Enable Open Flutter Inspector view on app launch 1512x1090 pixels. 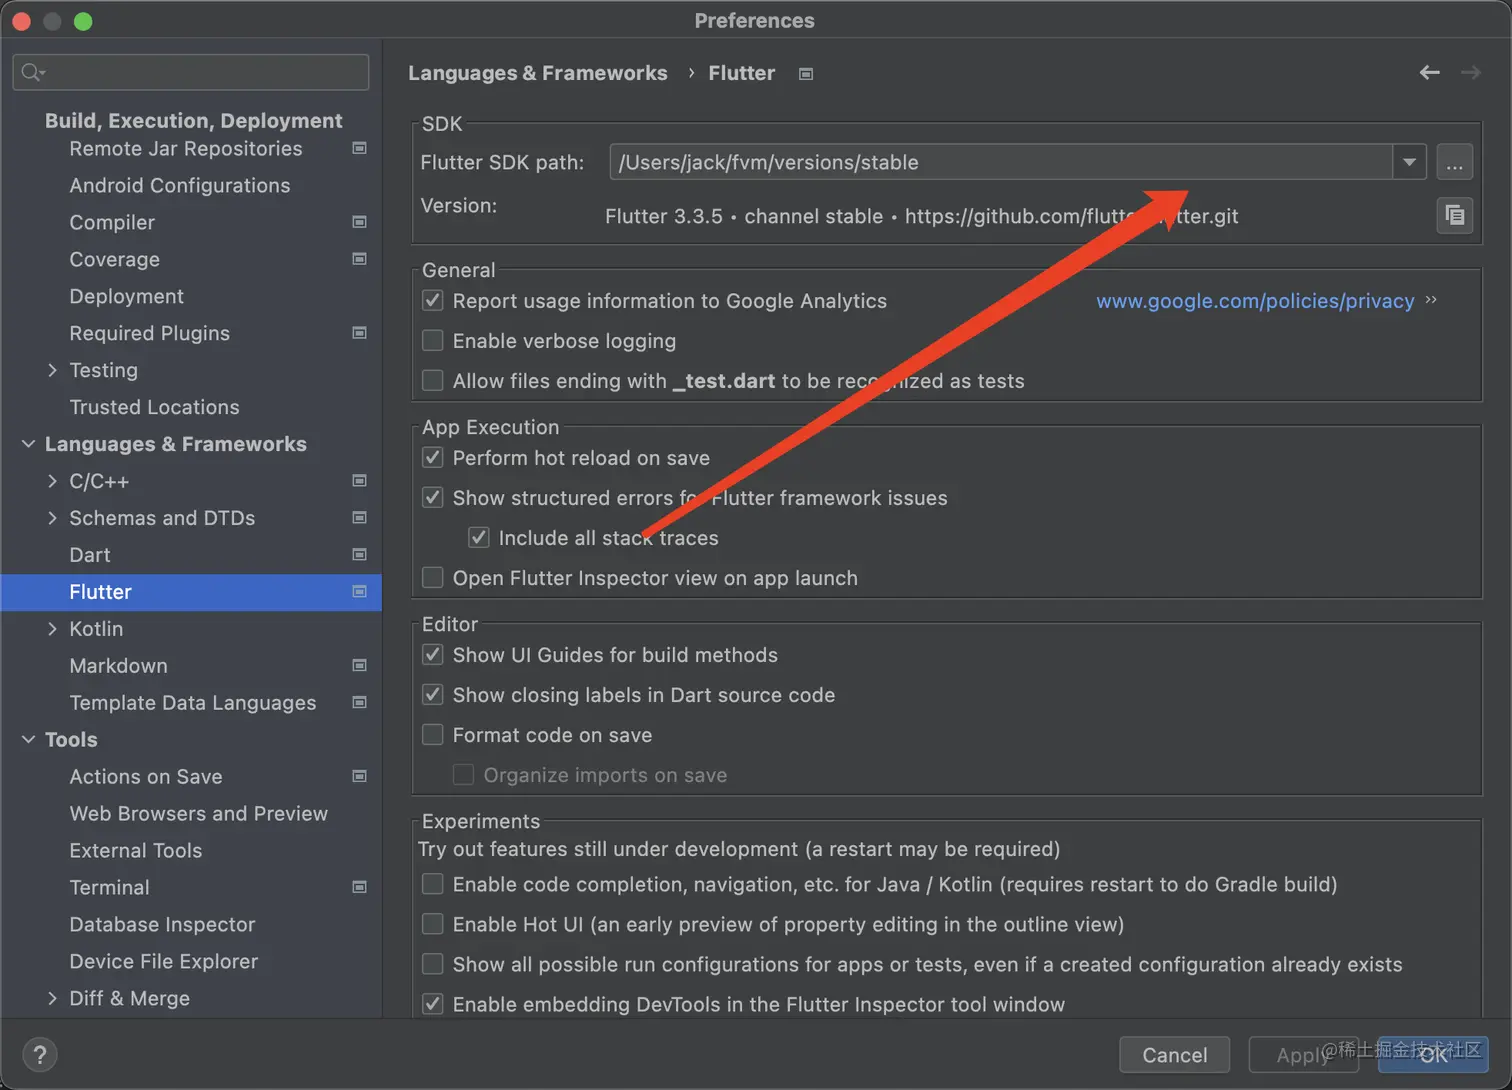click(x=433, y=577)
